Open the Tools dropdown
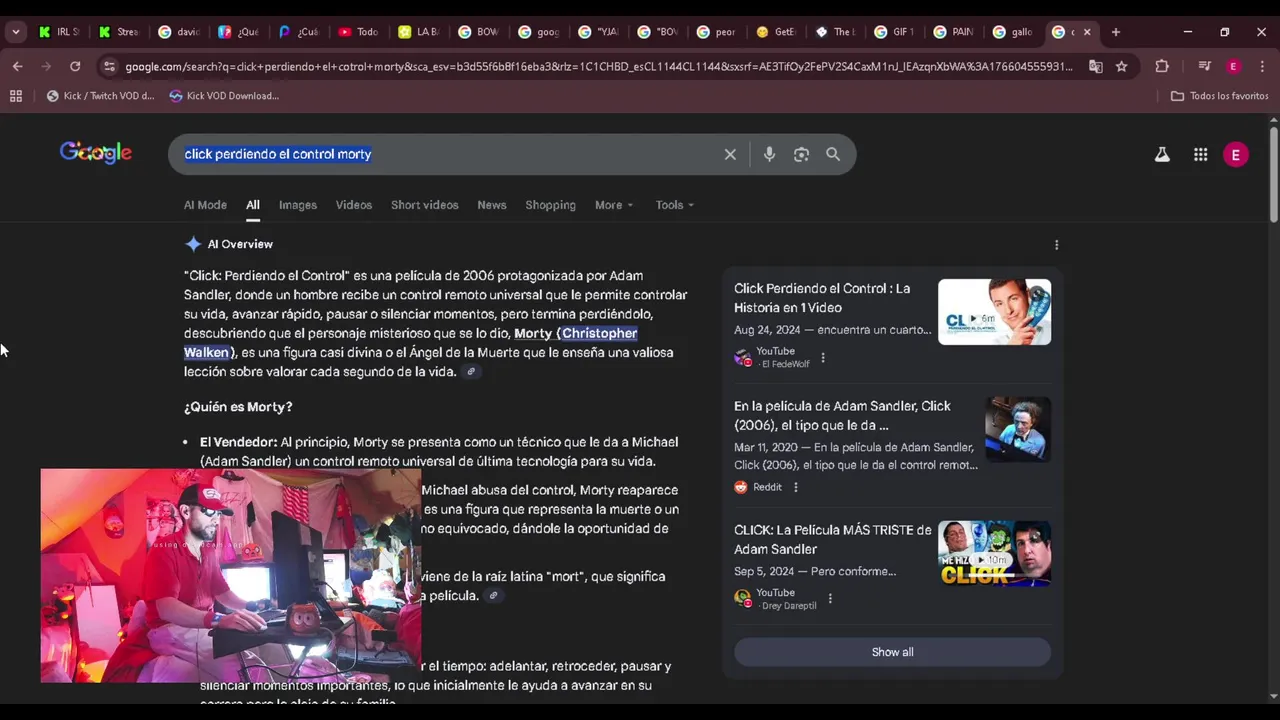Image resolution: width=1280 pixels, height=720 pixels. [x=675, y=205]
